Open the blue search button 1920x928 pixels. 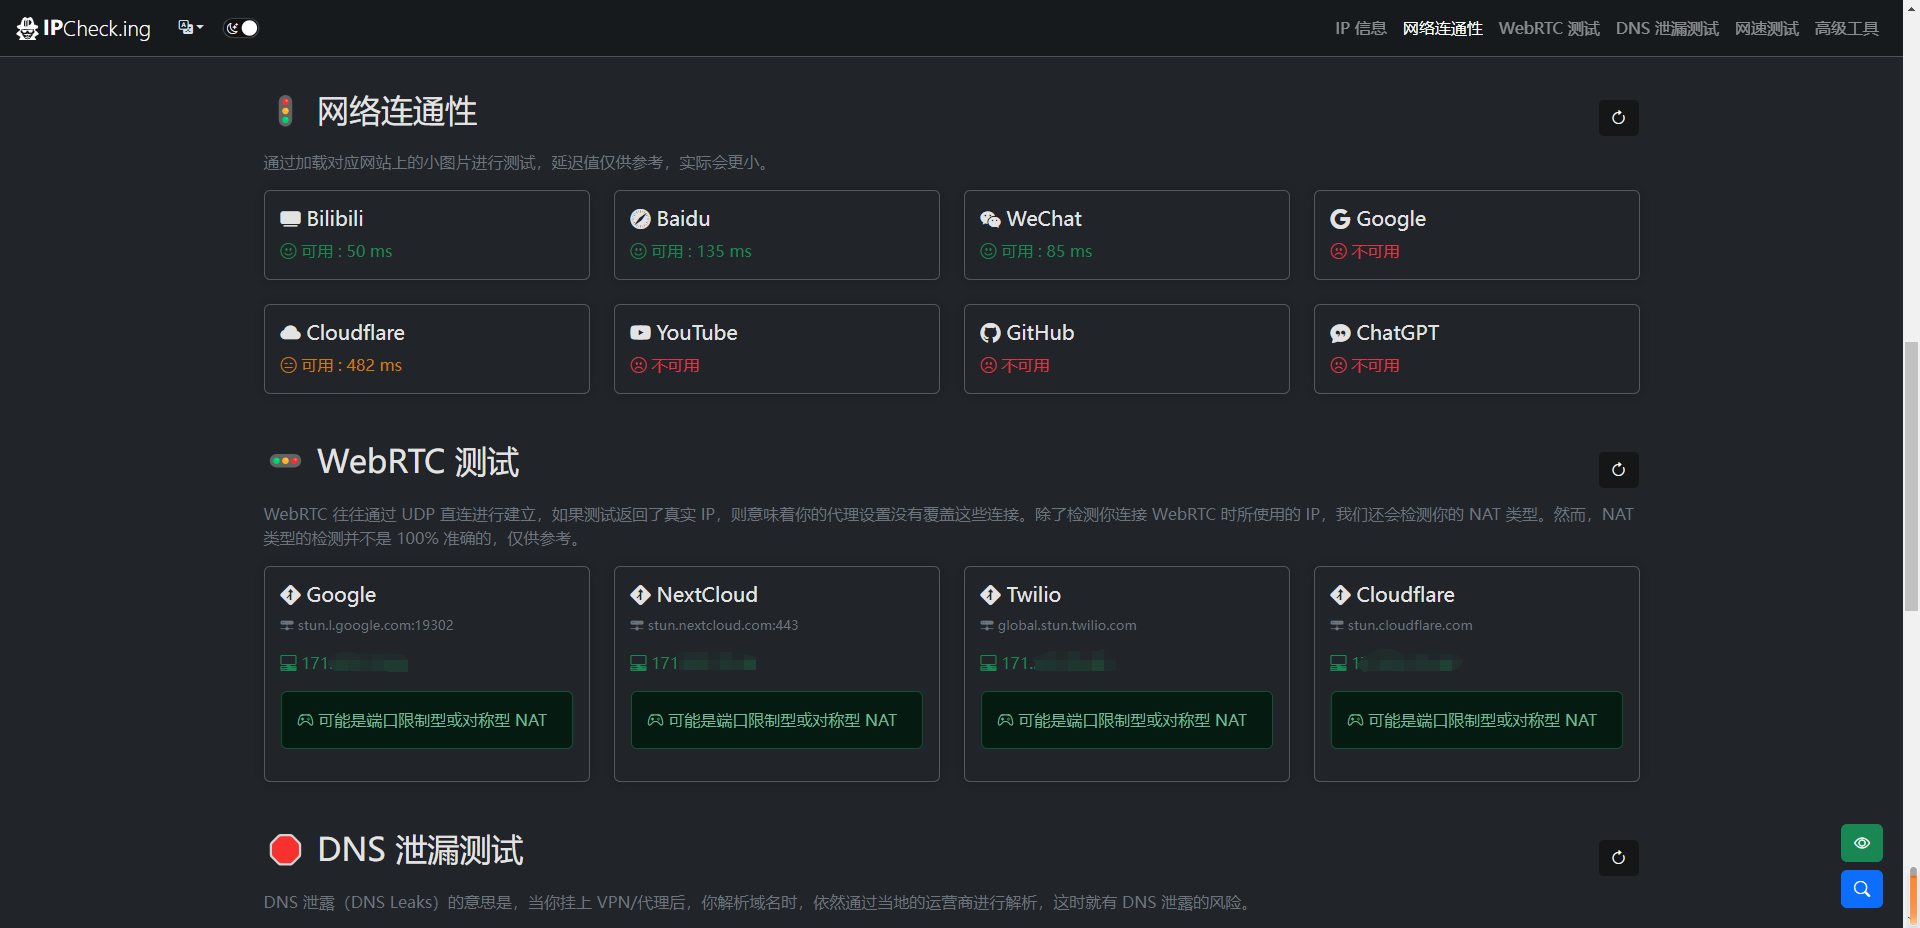[1861, 889]
